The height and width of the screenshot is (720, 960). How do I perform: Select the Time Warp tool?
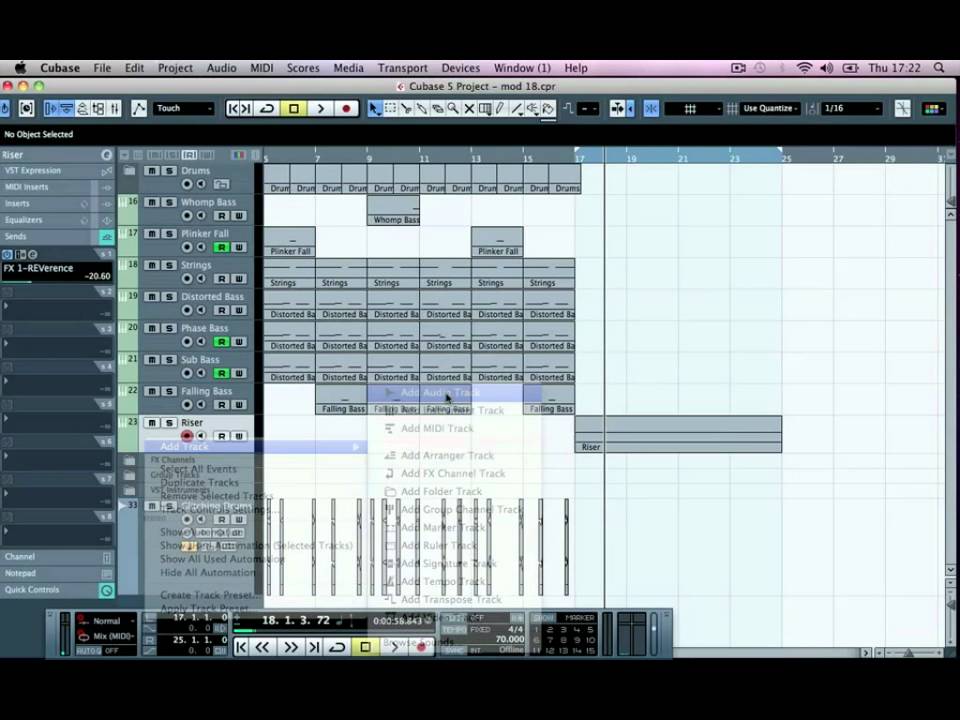[x=485, y=109]
